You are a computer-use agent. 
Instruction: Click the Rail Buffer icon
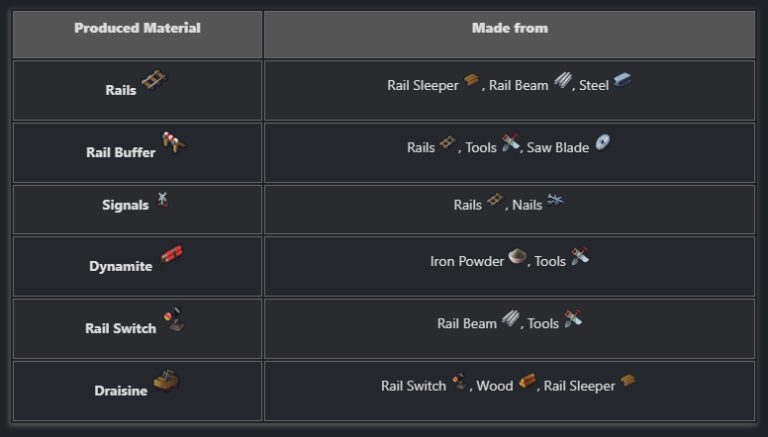coord(173,143)
